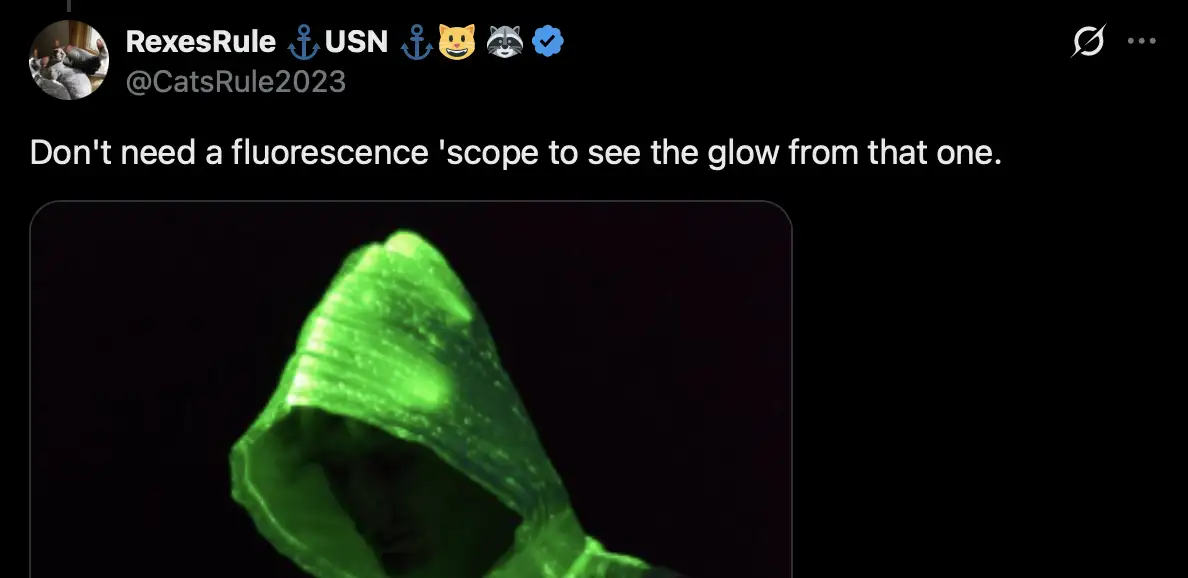Click the thread connector line above avatar
This screenshot has height=578, width=1188.
[69, 6]
